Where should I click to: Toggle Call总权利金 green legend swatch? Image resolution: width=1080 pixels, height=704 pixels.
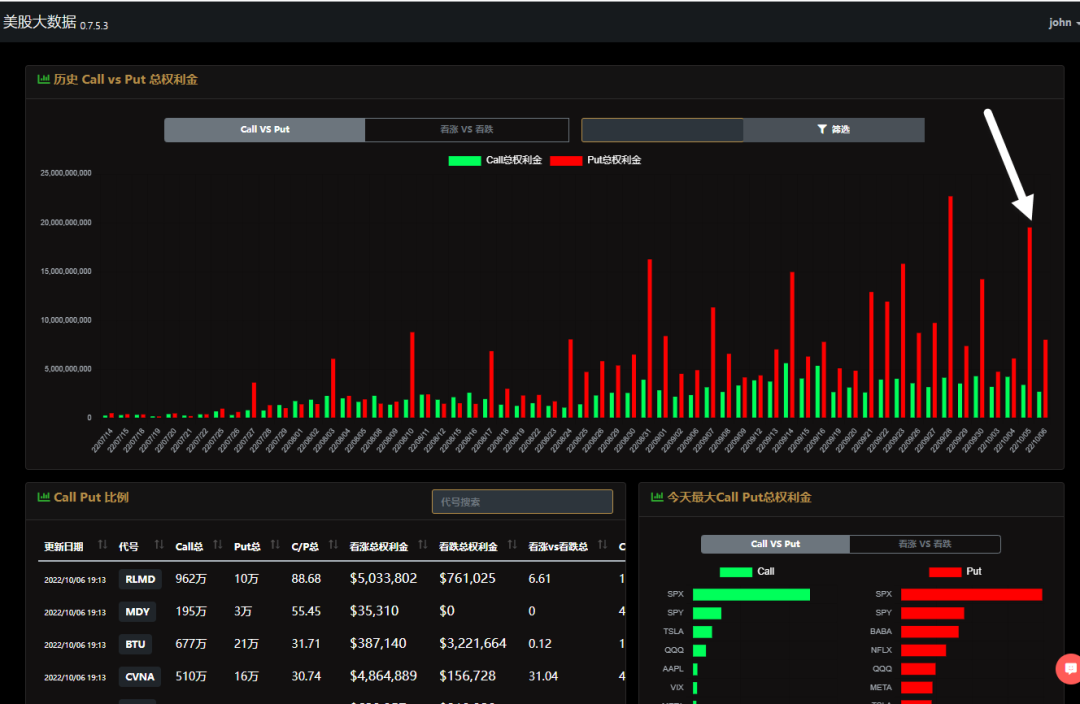(x=464, y=161)
